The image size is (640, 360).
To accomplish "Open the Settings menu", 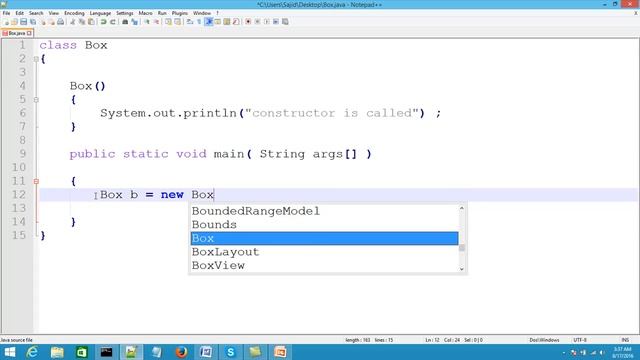I will tap(124, 13).
